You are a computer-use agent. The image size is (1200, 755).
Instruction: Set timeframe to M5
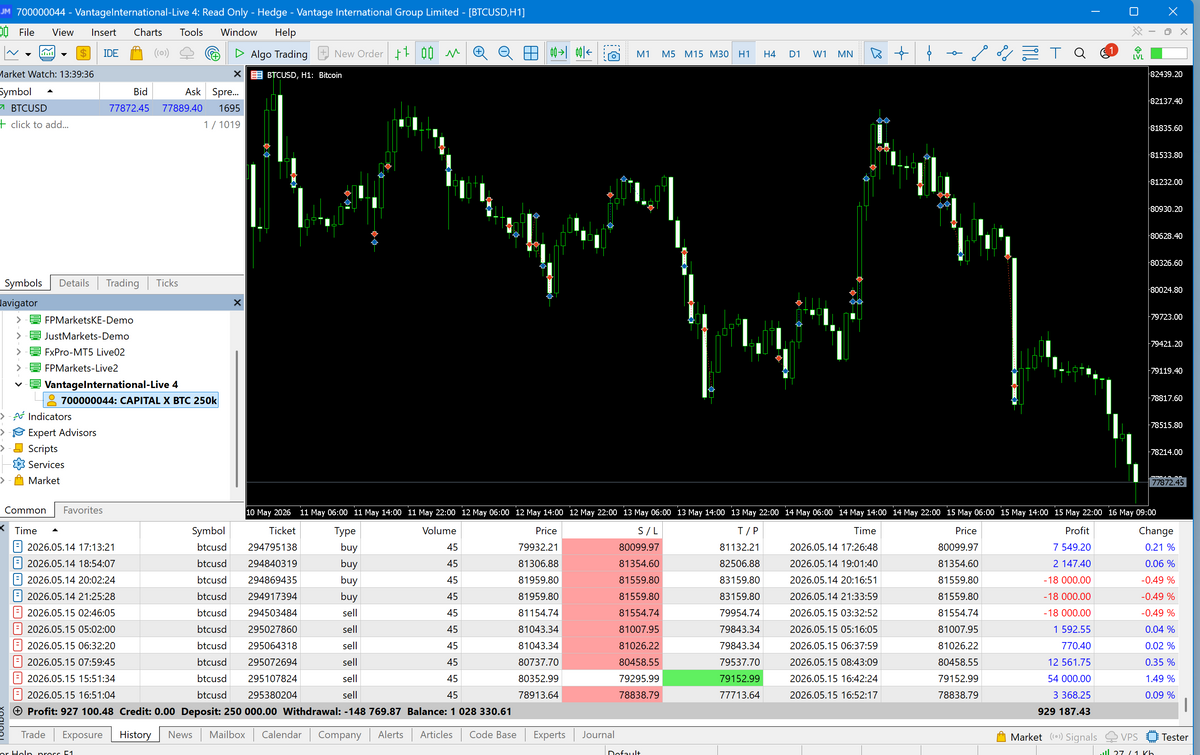coord(668,54)
